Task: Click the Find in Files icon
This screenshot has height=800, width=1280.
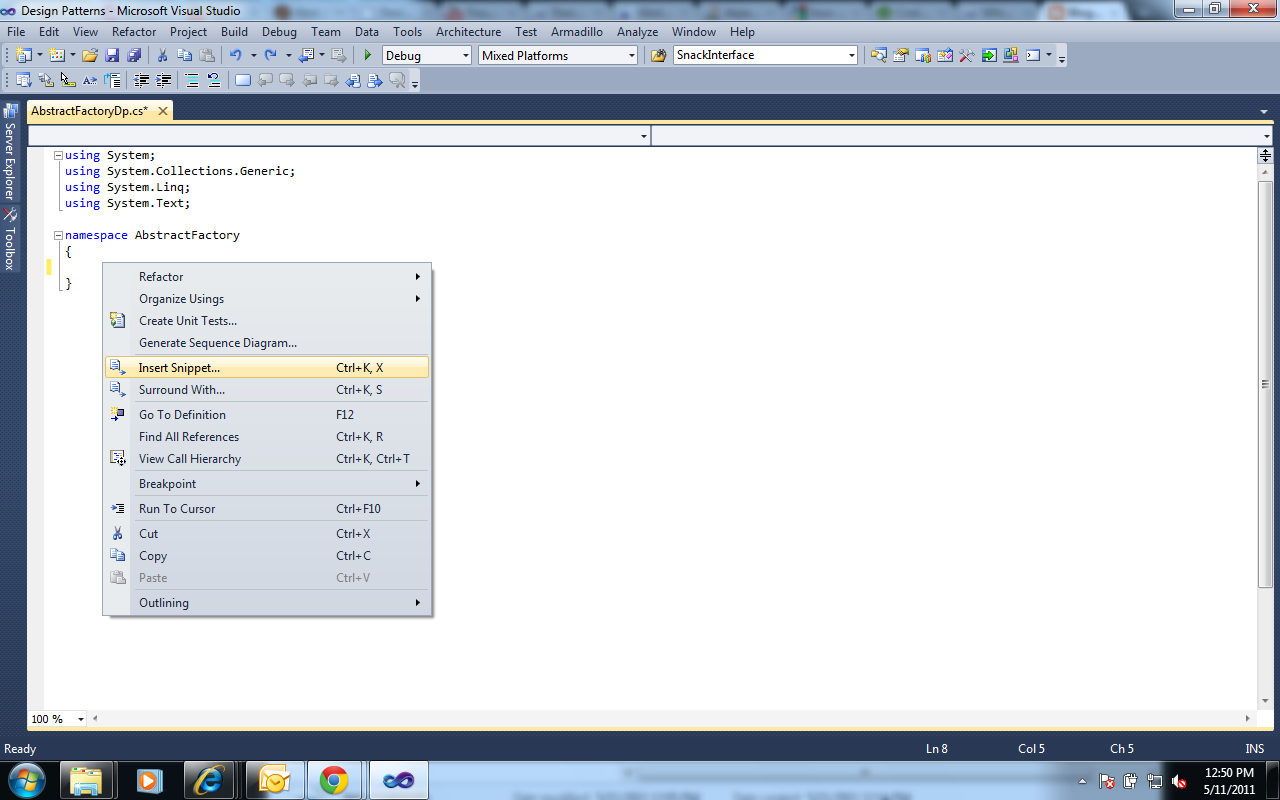Action: [x=658, y=55]
